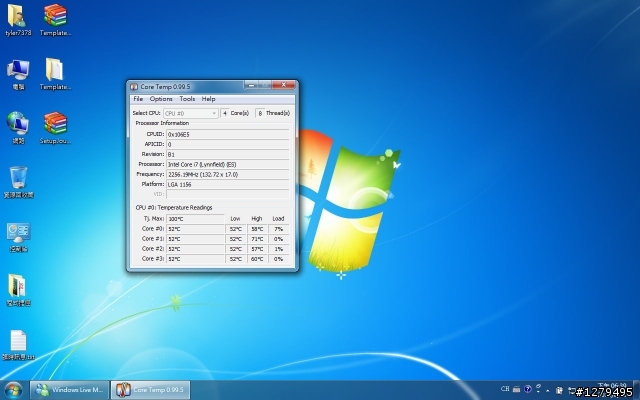
Task: Click the Action Center flag tray icon
Action: click(x=559, y=390)
